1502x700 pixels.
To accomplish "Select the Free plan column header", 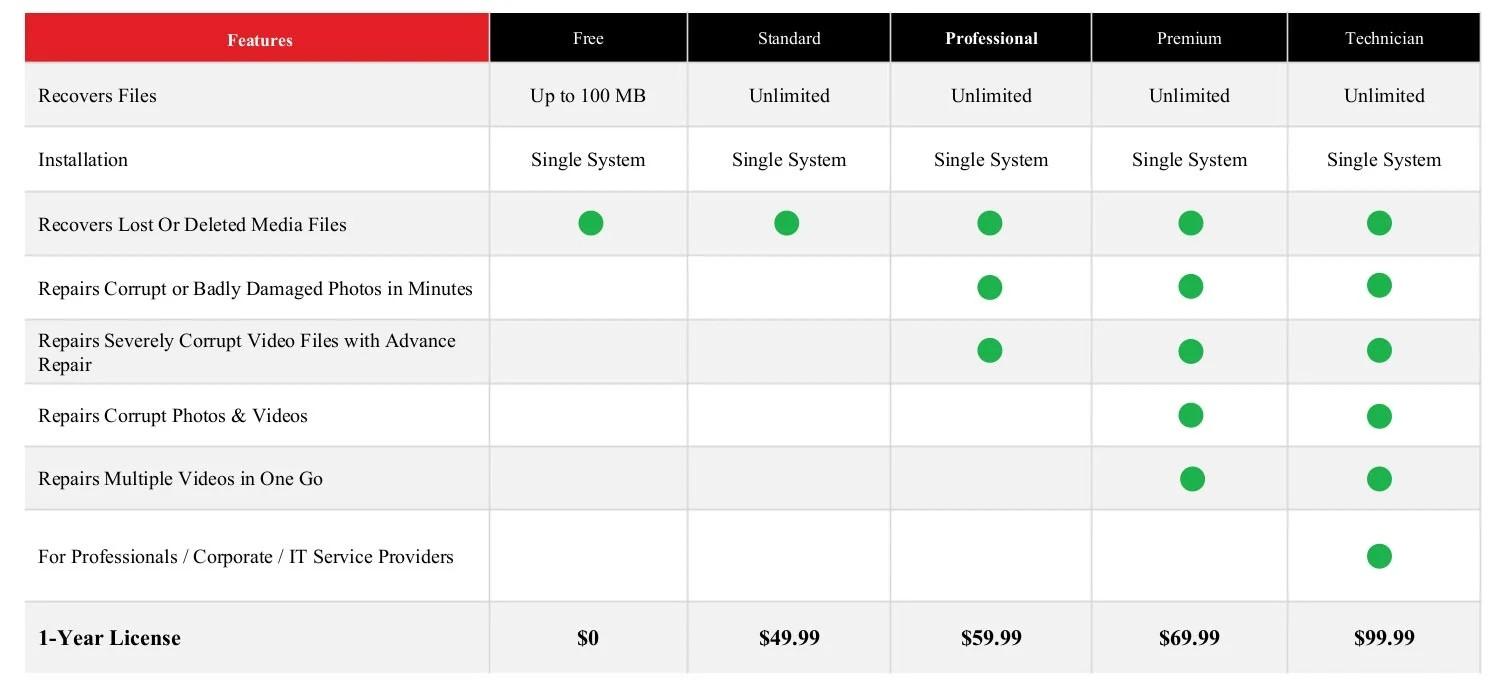I will click(588, 39).
